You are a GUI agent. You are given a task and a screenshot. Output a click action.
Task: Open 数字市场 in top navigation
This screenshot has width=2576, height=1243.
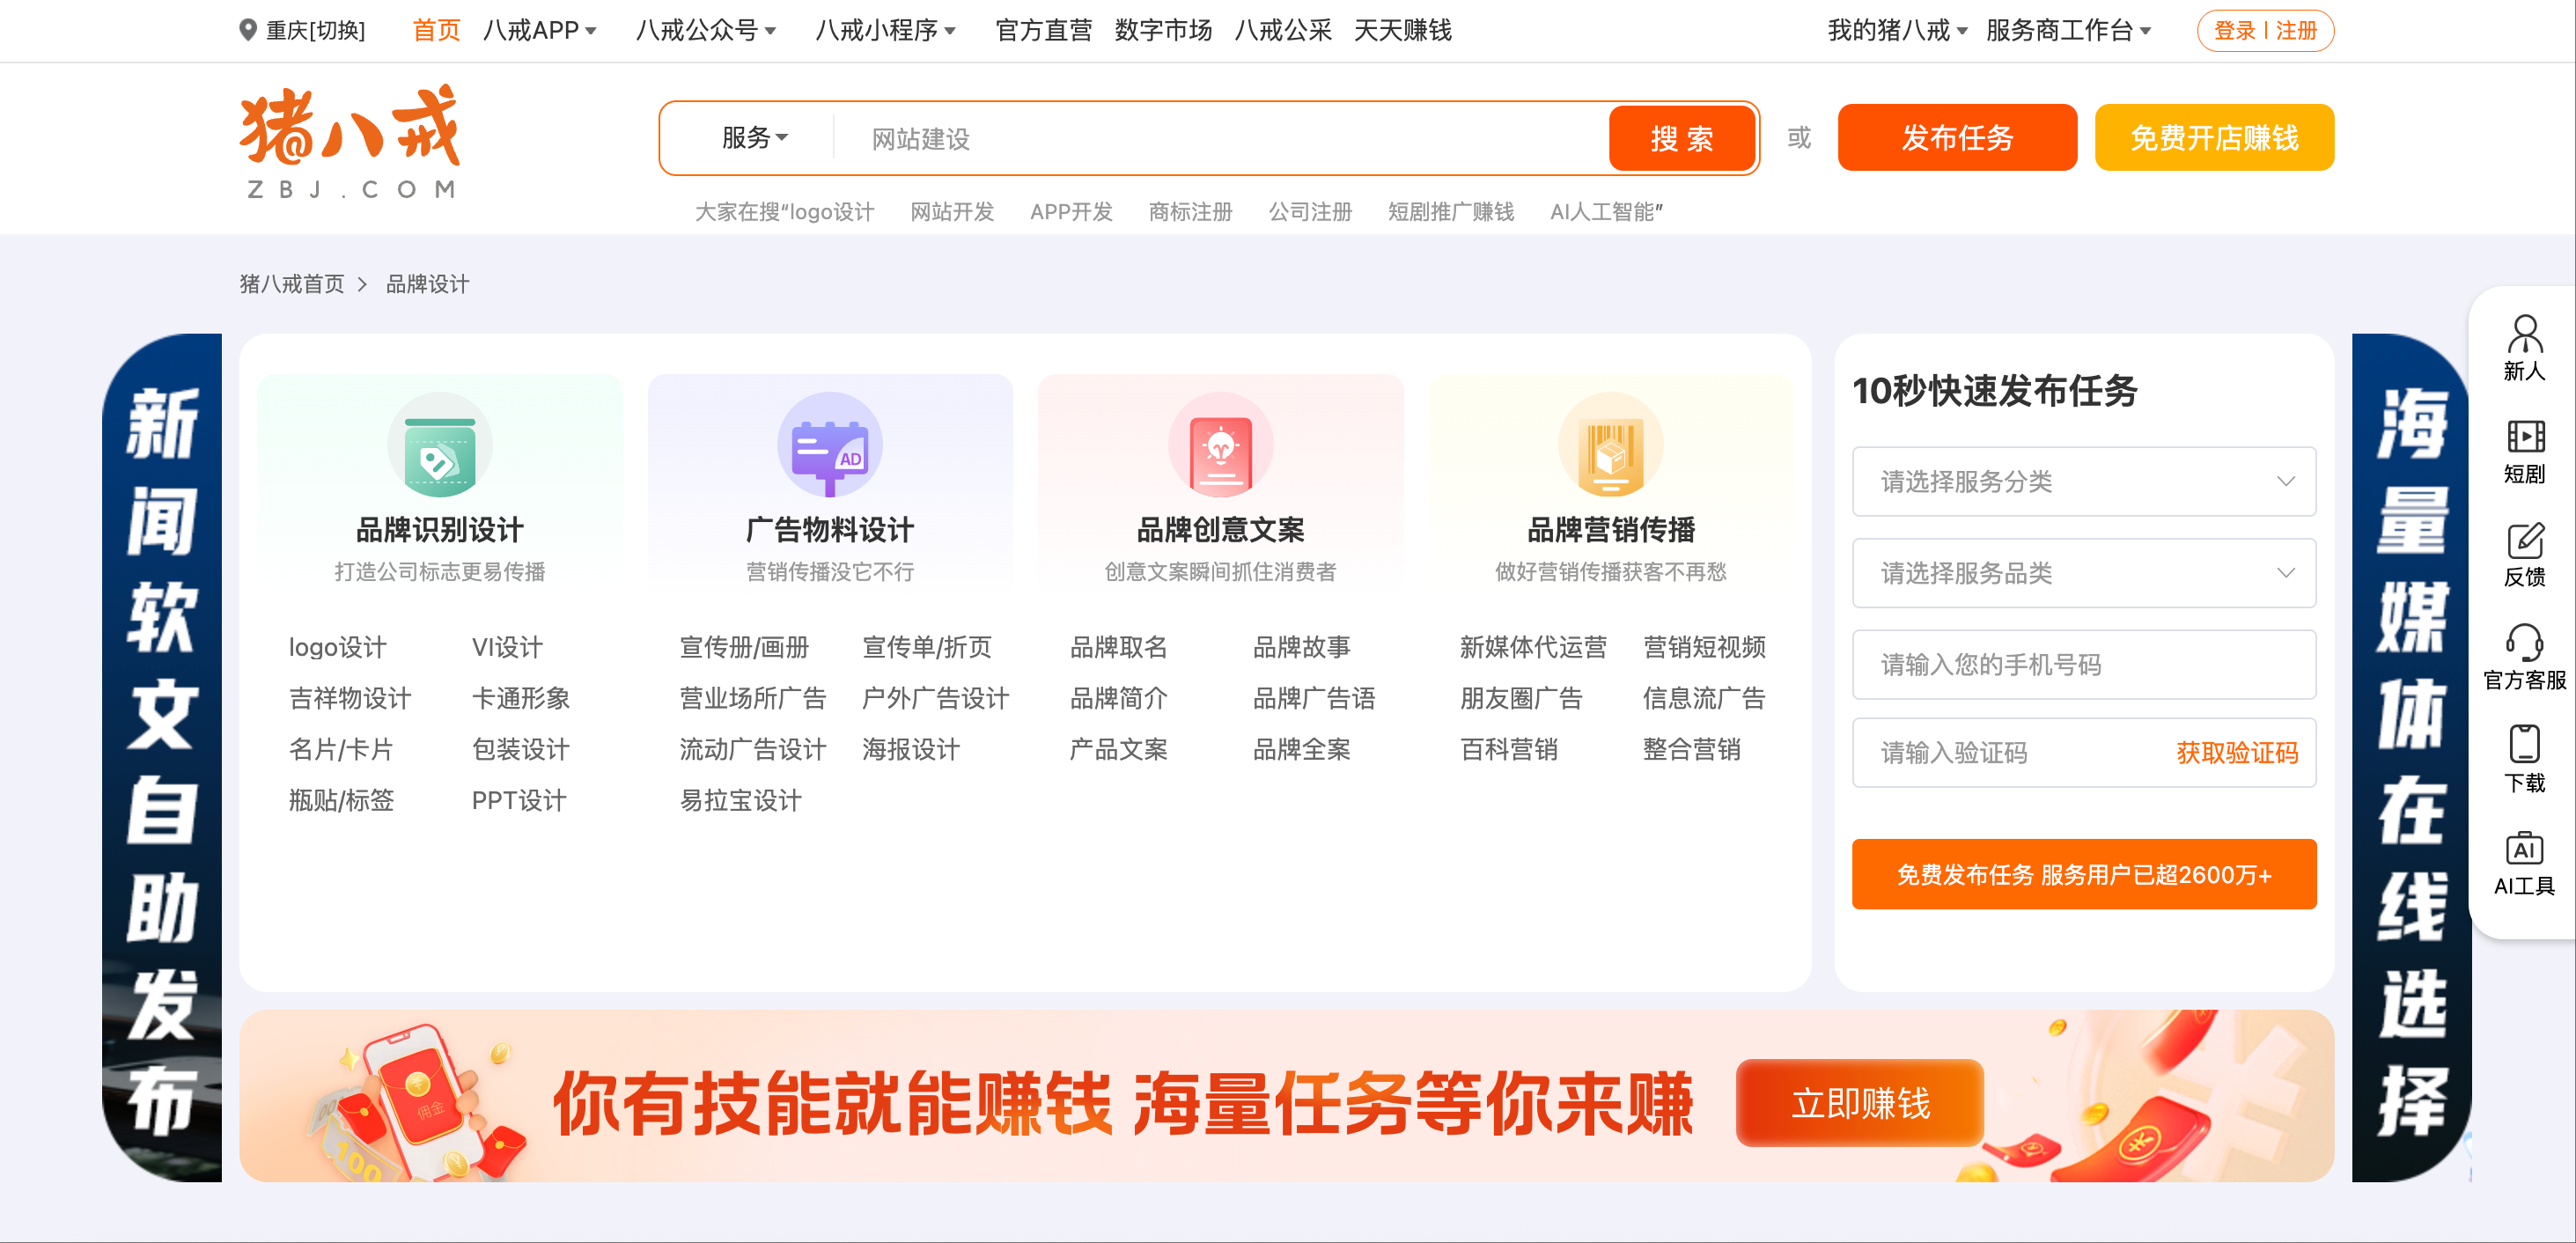tap(1162, 30)
